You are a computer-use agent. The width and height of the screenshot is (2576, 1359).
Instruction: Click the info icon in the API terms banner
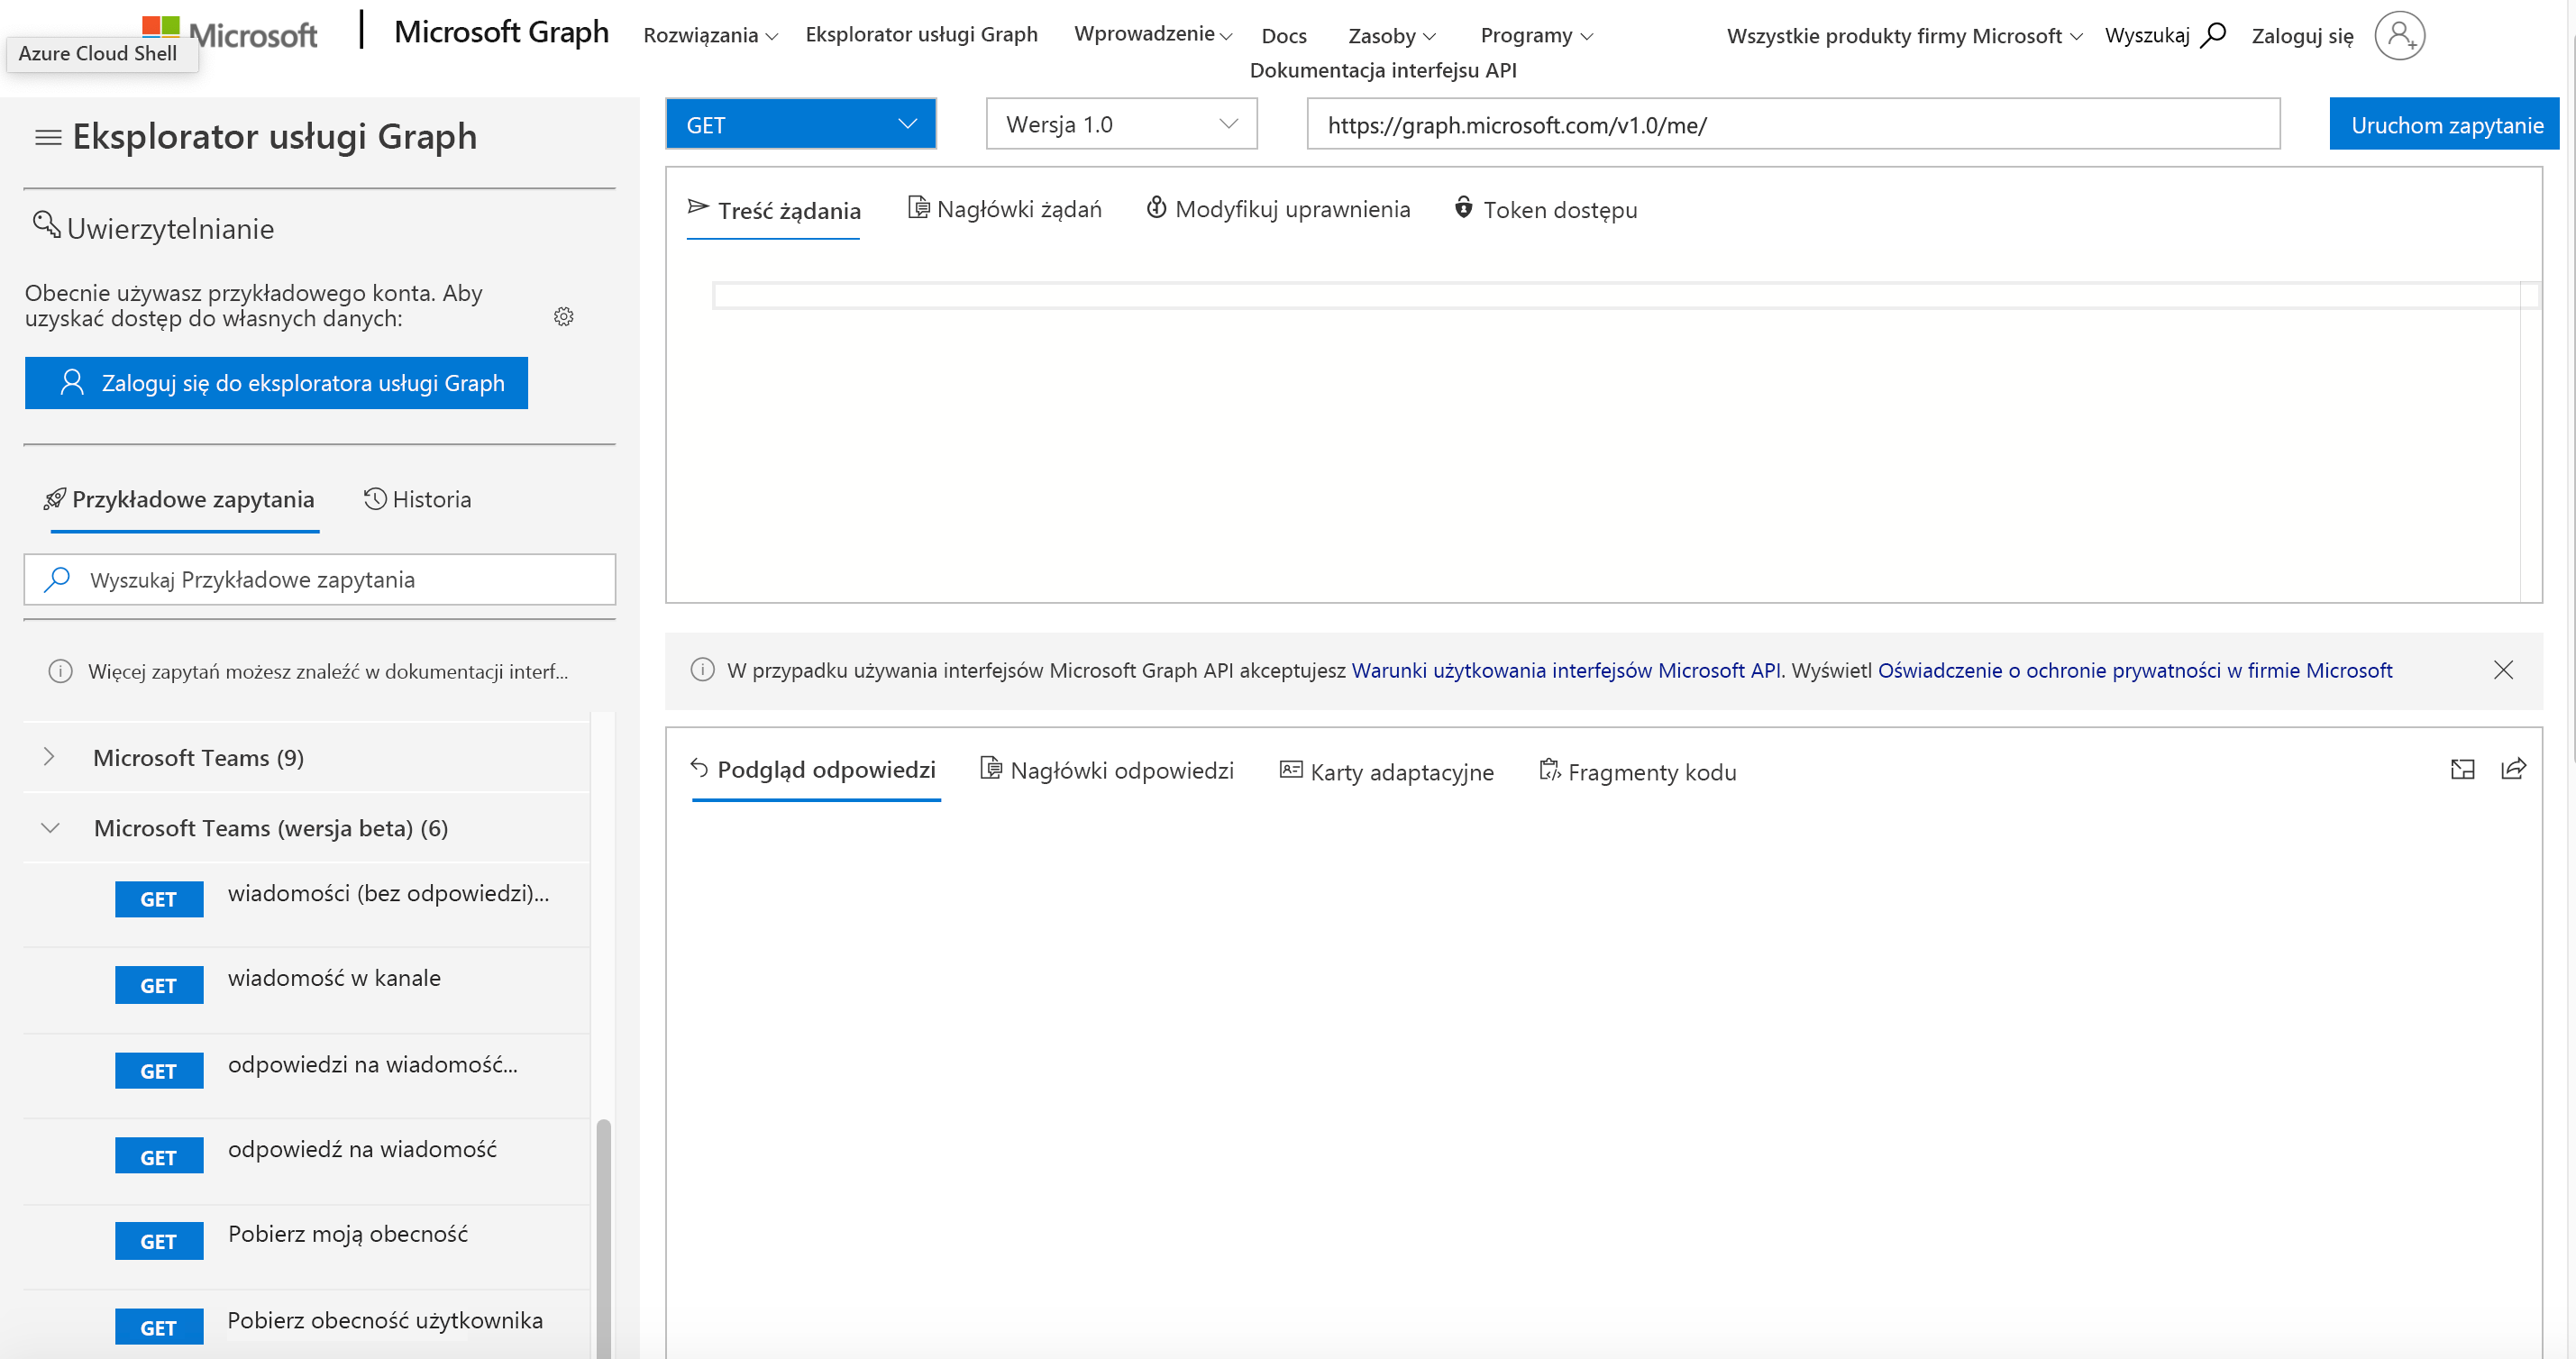(702, 670)
